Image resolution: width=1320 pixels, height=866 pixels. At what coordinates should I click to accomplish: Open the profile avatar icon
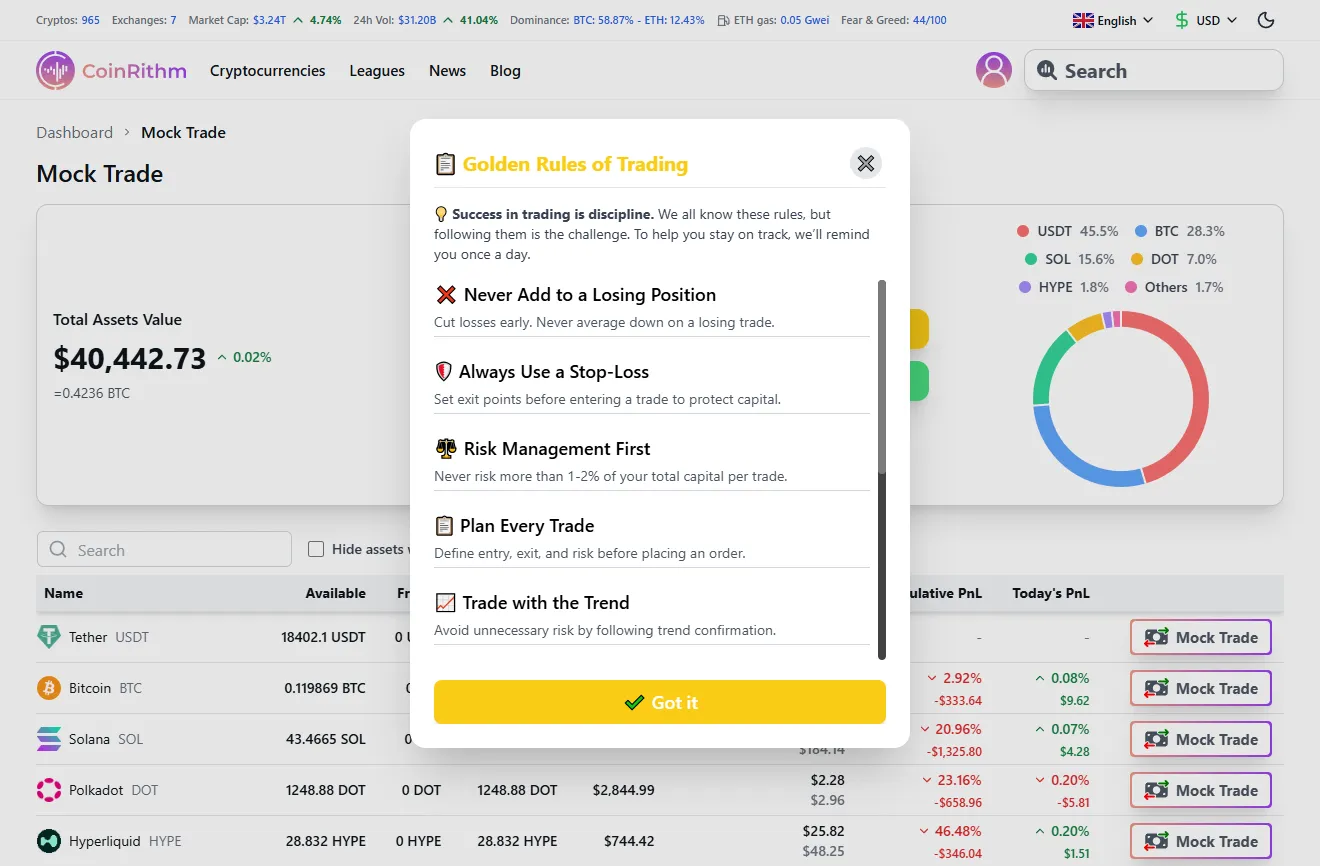point(993,70)
